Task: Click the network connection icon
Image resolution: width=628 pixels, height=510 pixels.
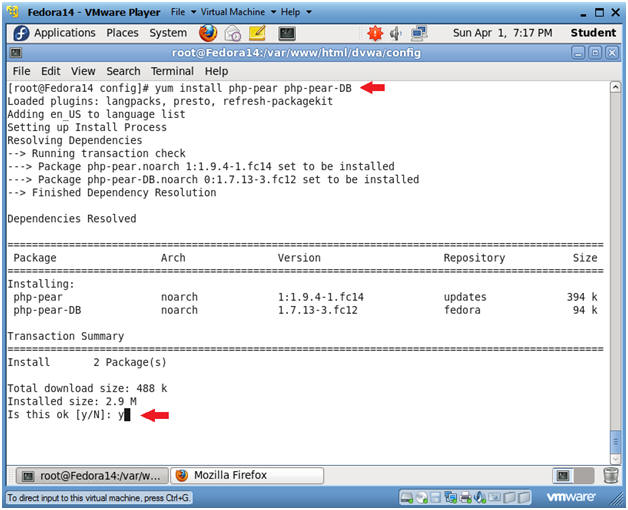Action: click(419, 33)
